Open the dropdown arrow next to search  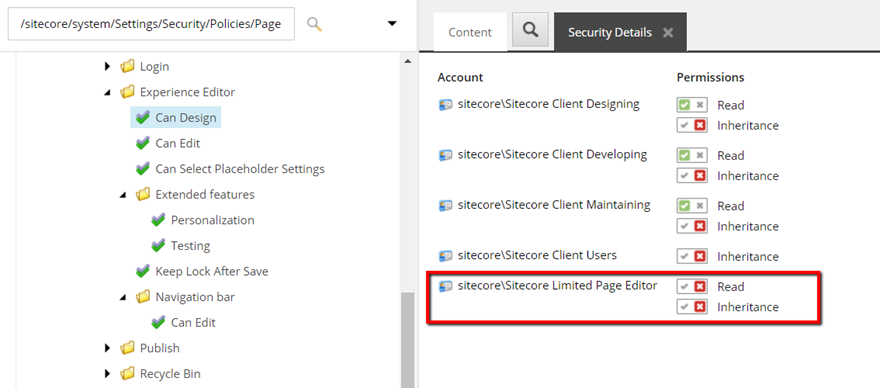(392, 24)
